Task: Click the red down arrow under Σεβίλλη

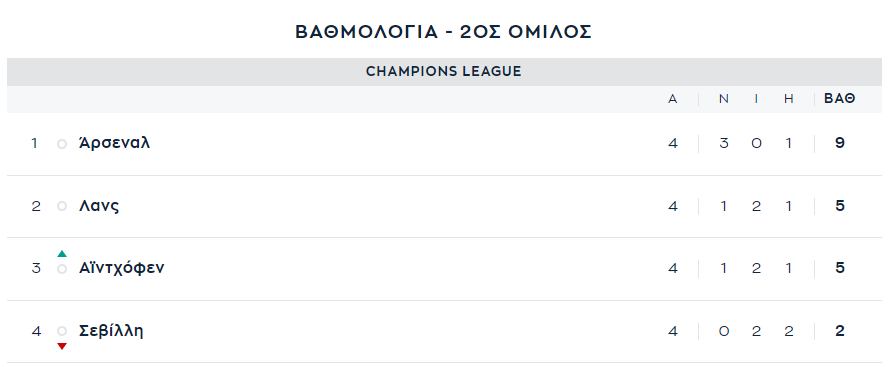Action: (62, 346)
